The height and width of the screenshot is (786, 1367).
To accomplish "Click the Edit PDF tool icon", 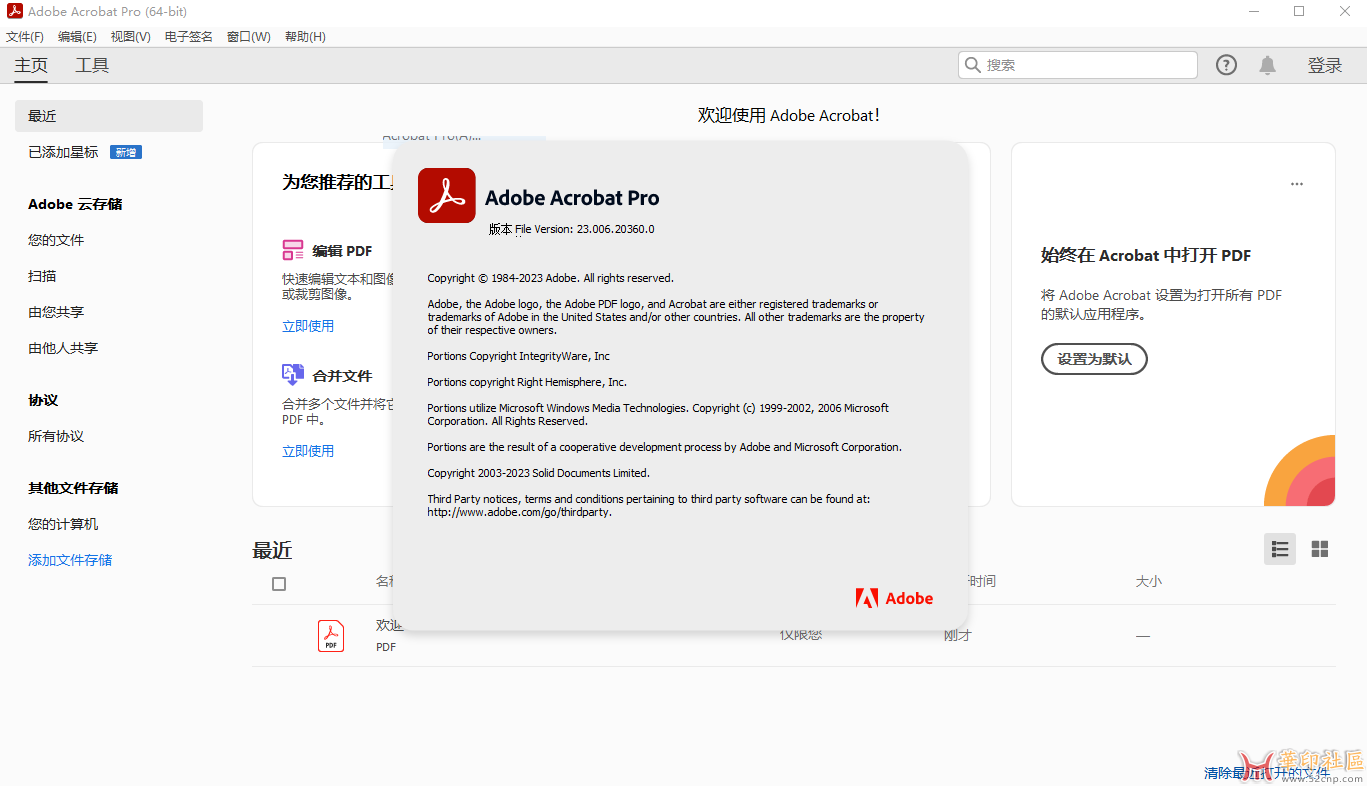I will pos(293,250).
